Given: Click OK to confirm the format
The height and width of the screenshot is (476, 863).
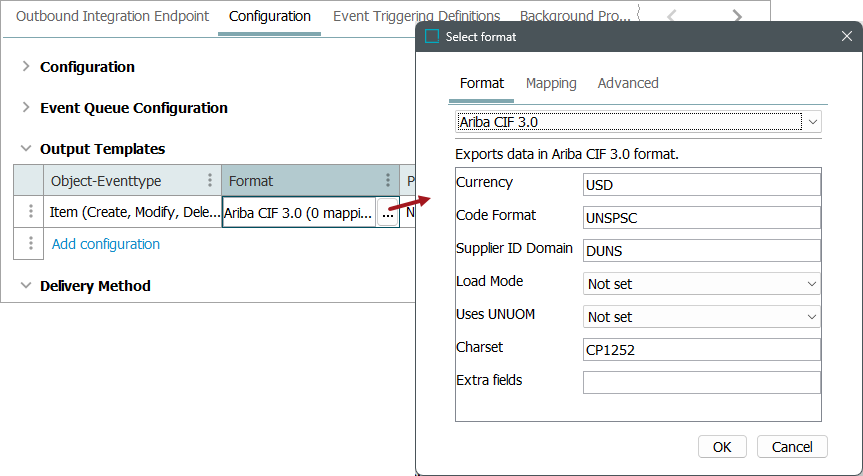Looking at the screenshot, I should click(x=722, y=447).
